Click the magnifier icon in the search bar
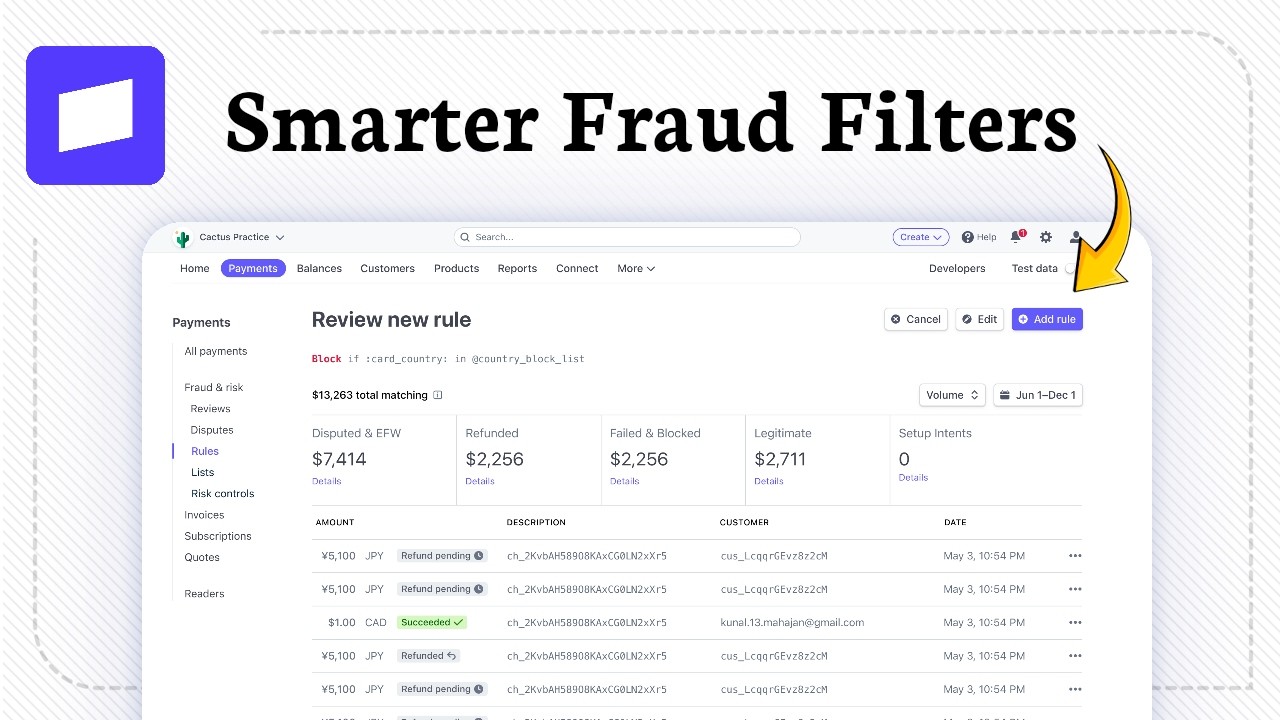Screen dimensions: 1280x720 tap(466, 237)
